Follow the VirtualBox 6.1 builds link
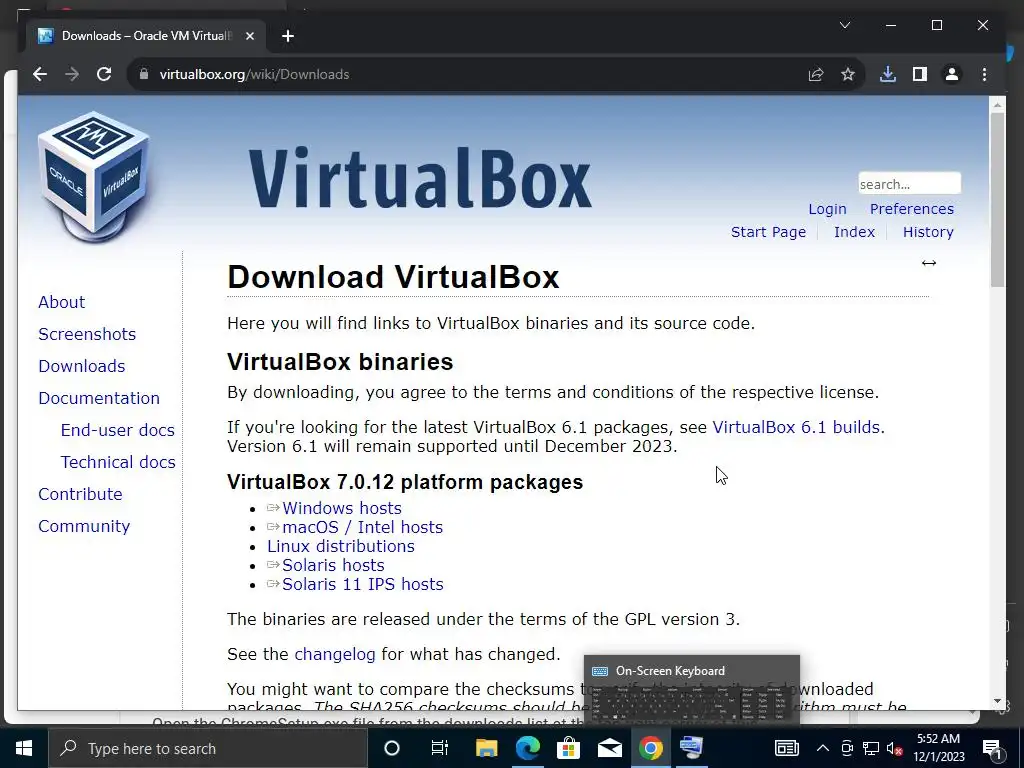 click(x=796, y=427)
